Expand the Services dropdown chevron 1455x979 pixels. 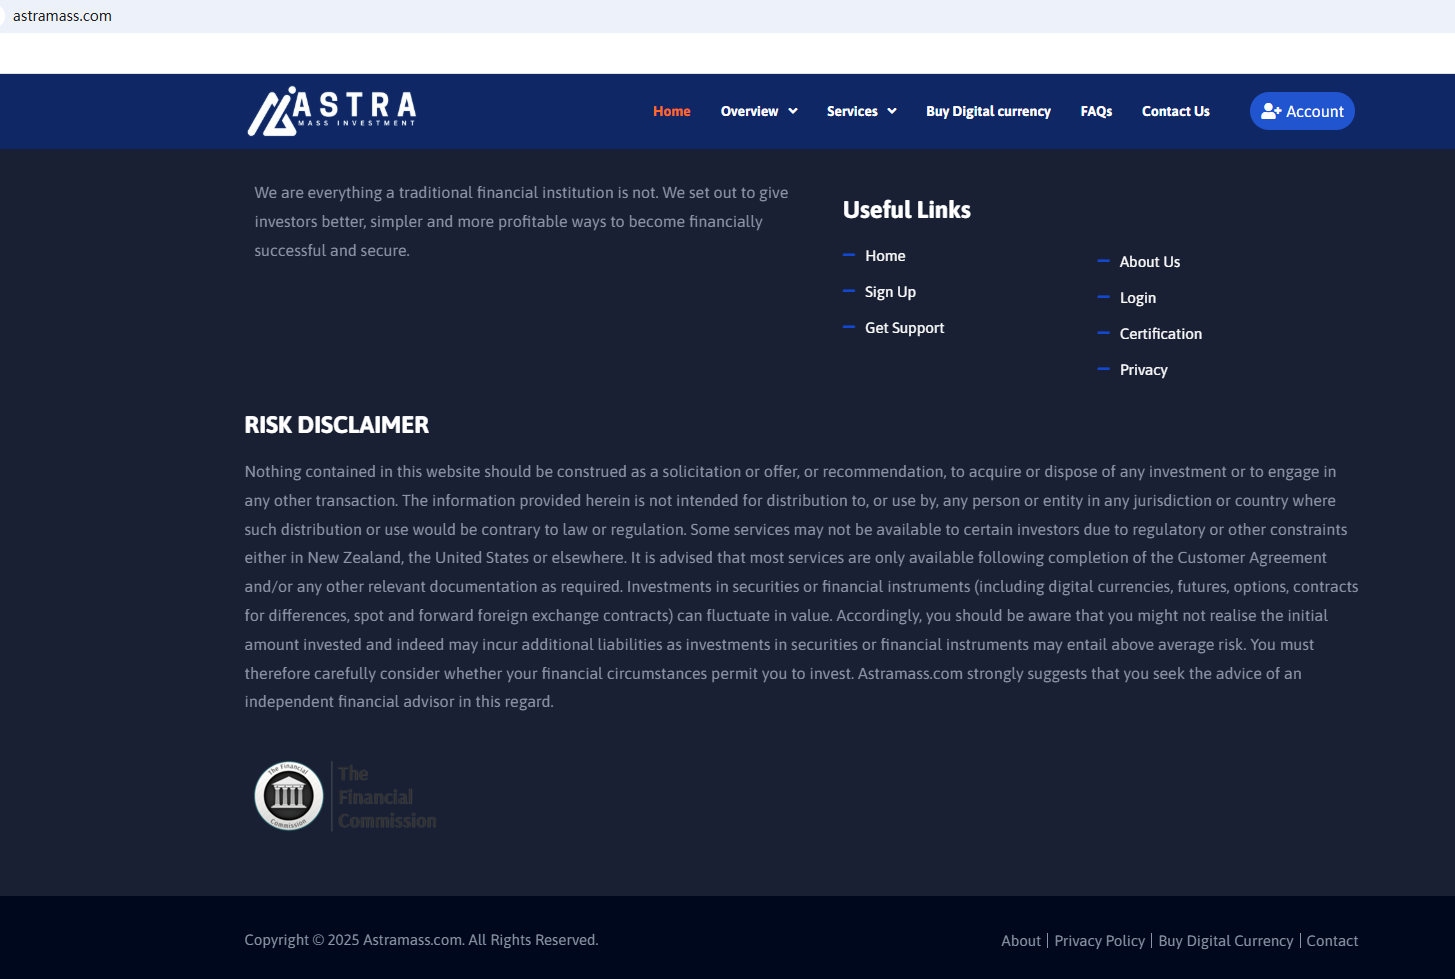pyautogui.click(x=892, y=111)
